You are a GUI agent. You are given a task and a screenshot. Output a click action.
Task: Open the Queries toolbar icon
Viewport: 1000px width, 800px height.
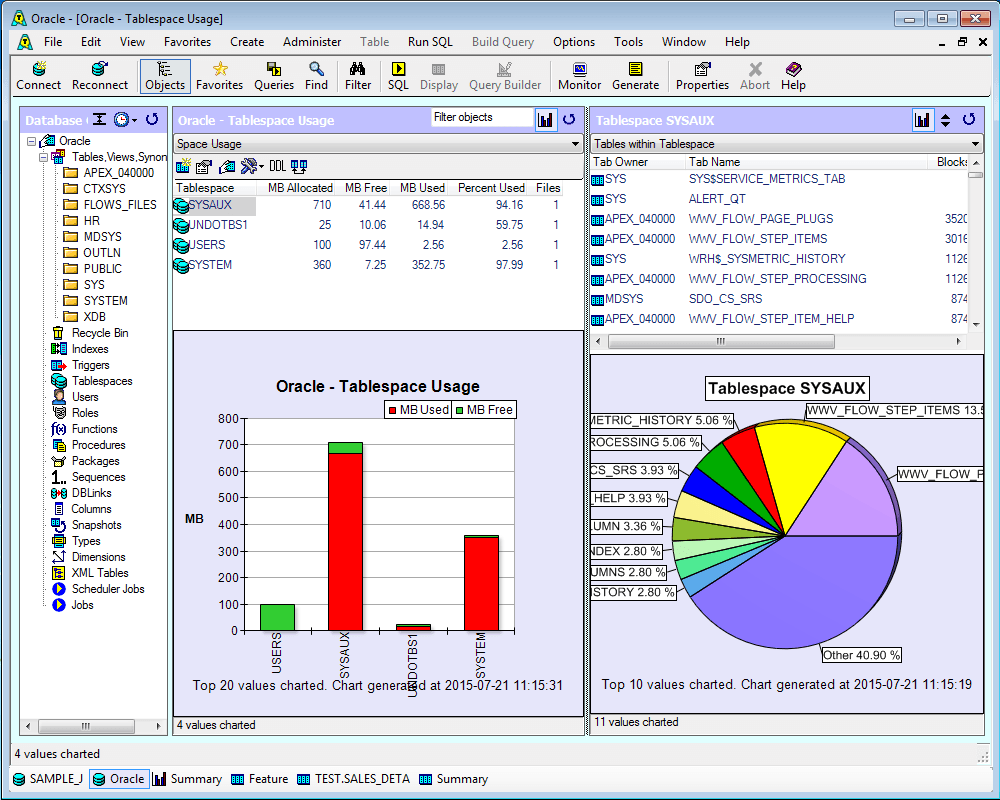pos(274,76)
